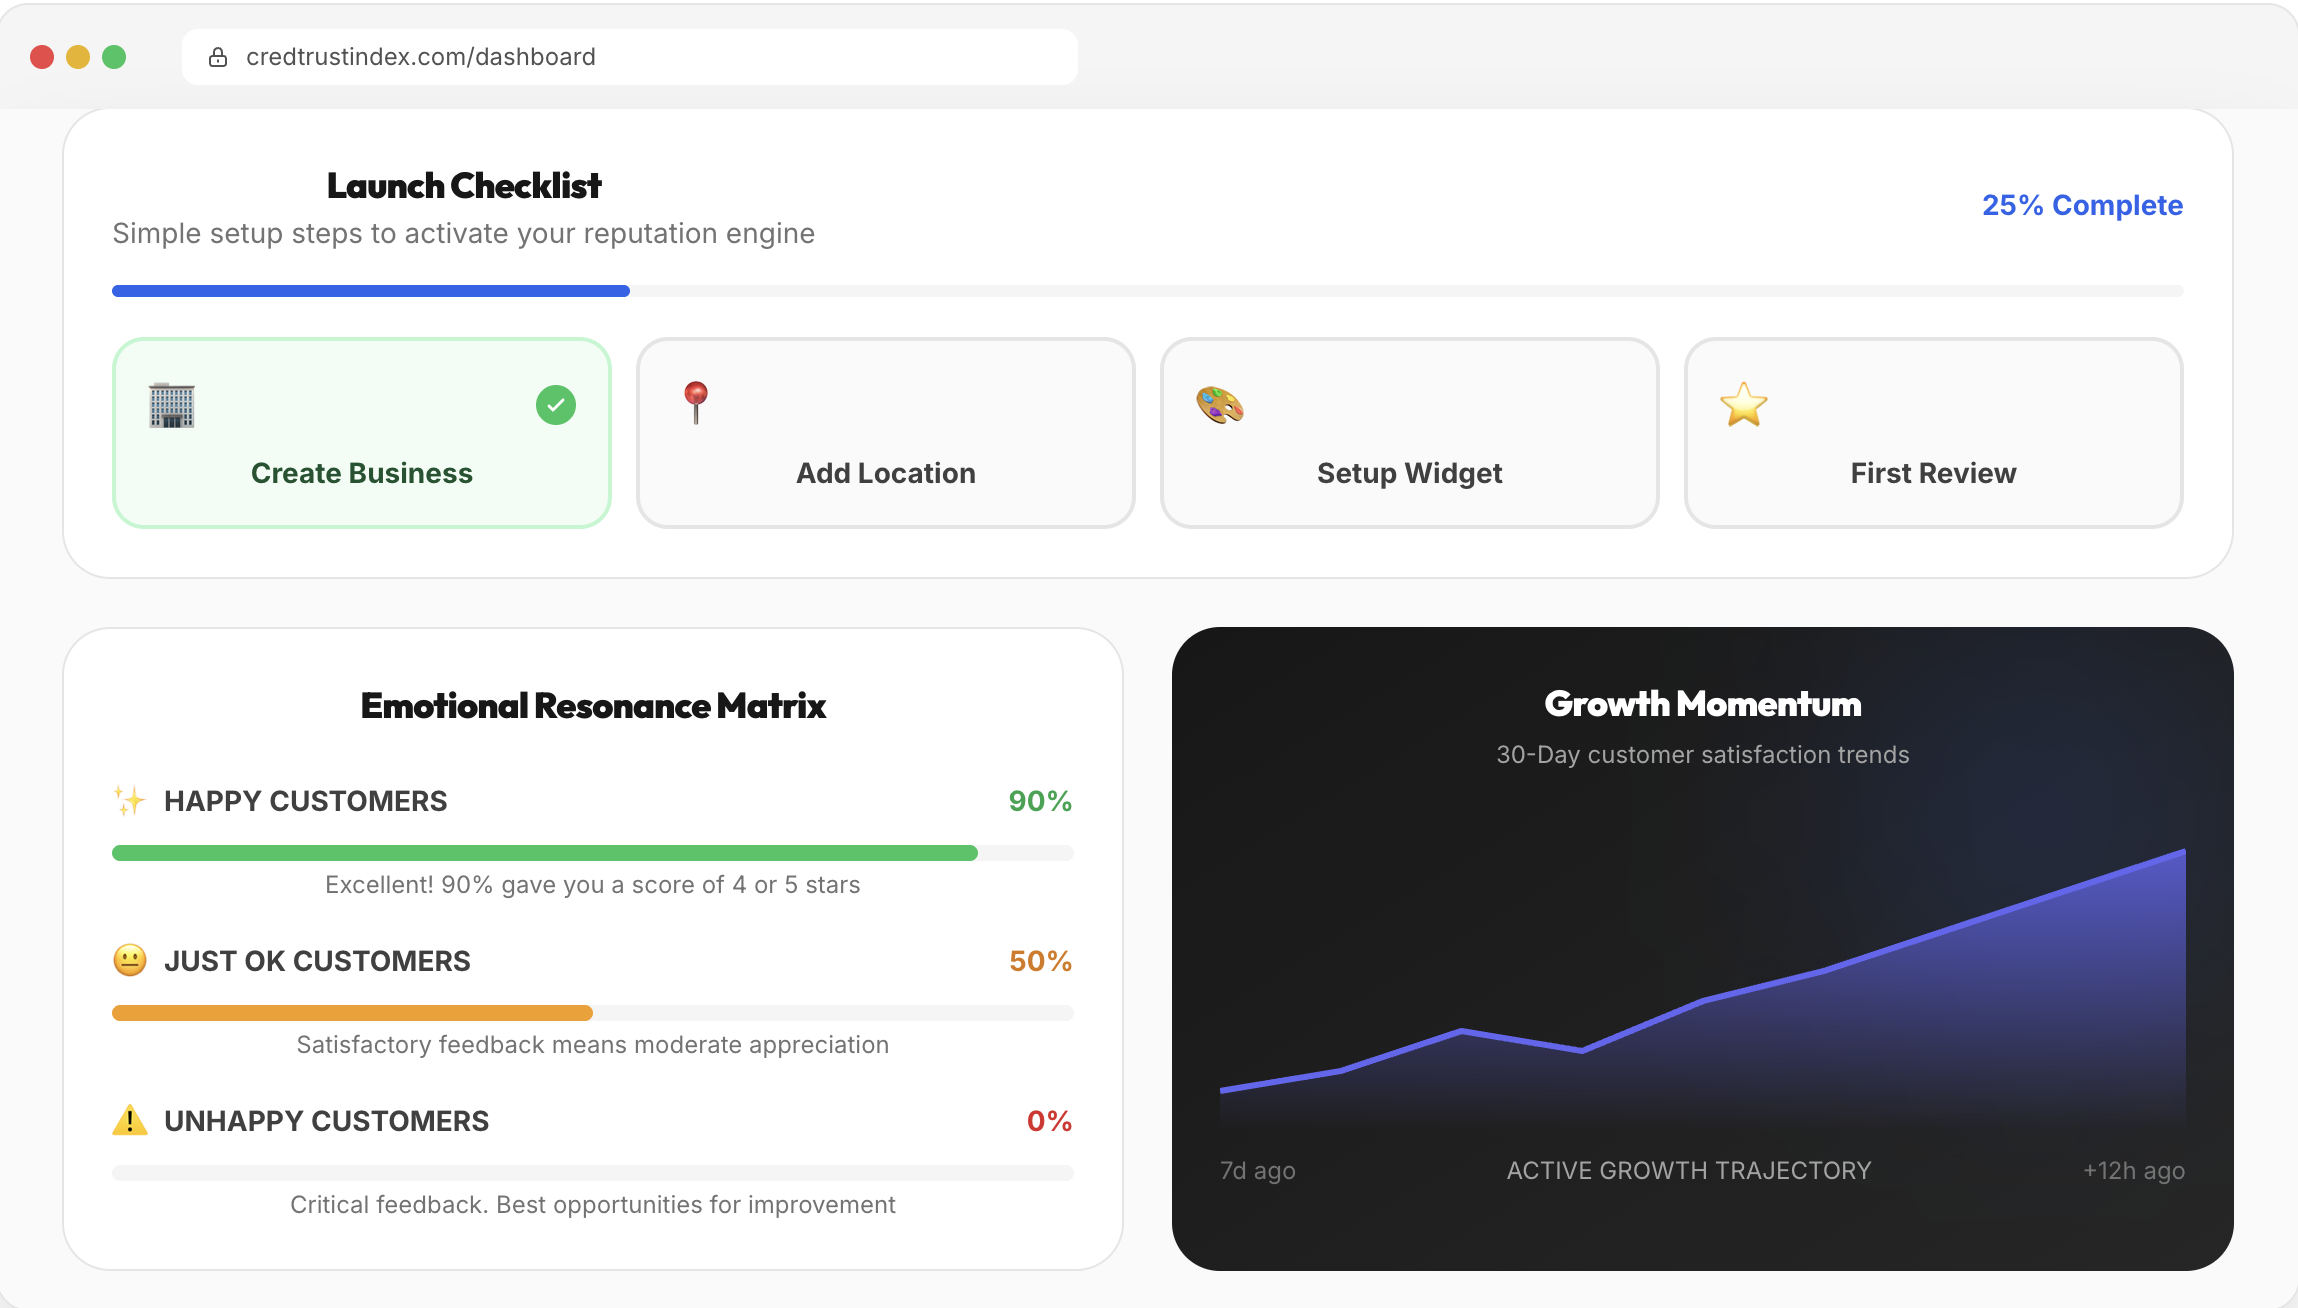The image size is (2298, 1308).
Task: Click 'Satisfactory feedback means moderate appreciation' note
Action: [593, 1045]
